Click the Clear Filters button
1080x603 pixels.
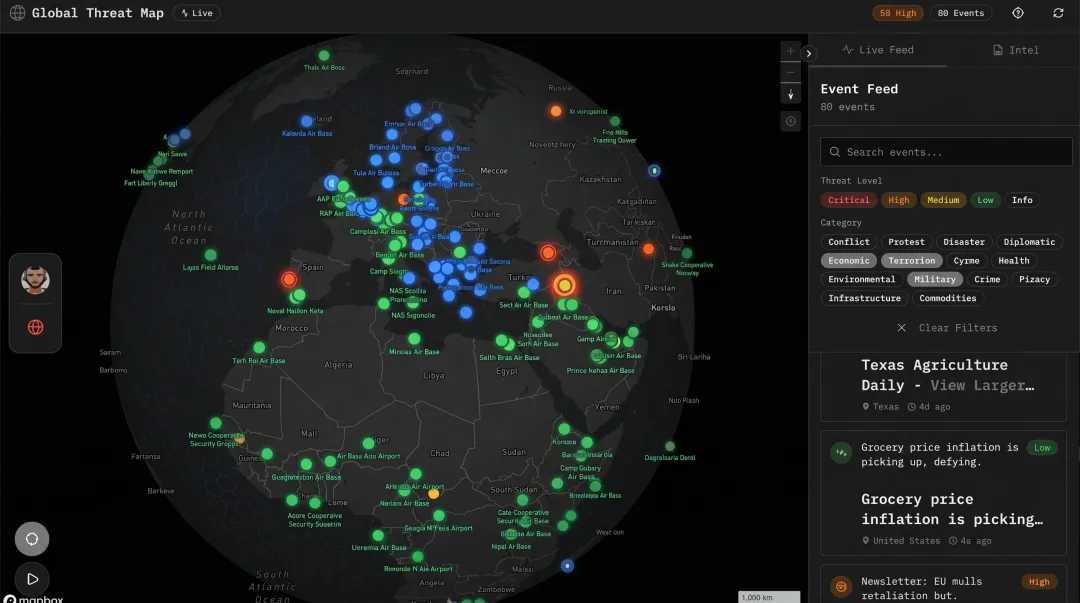pos(948,328)
